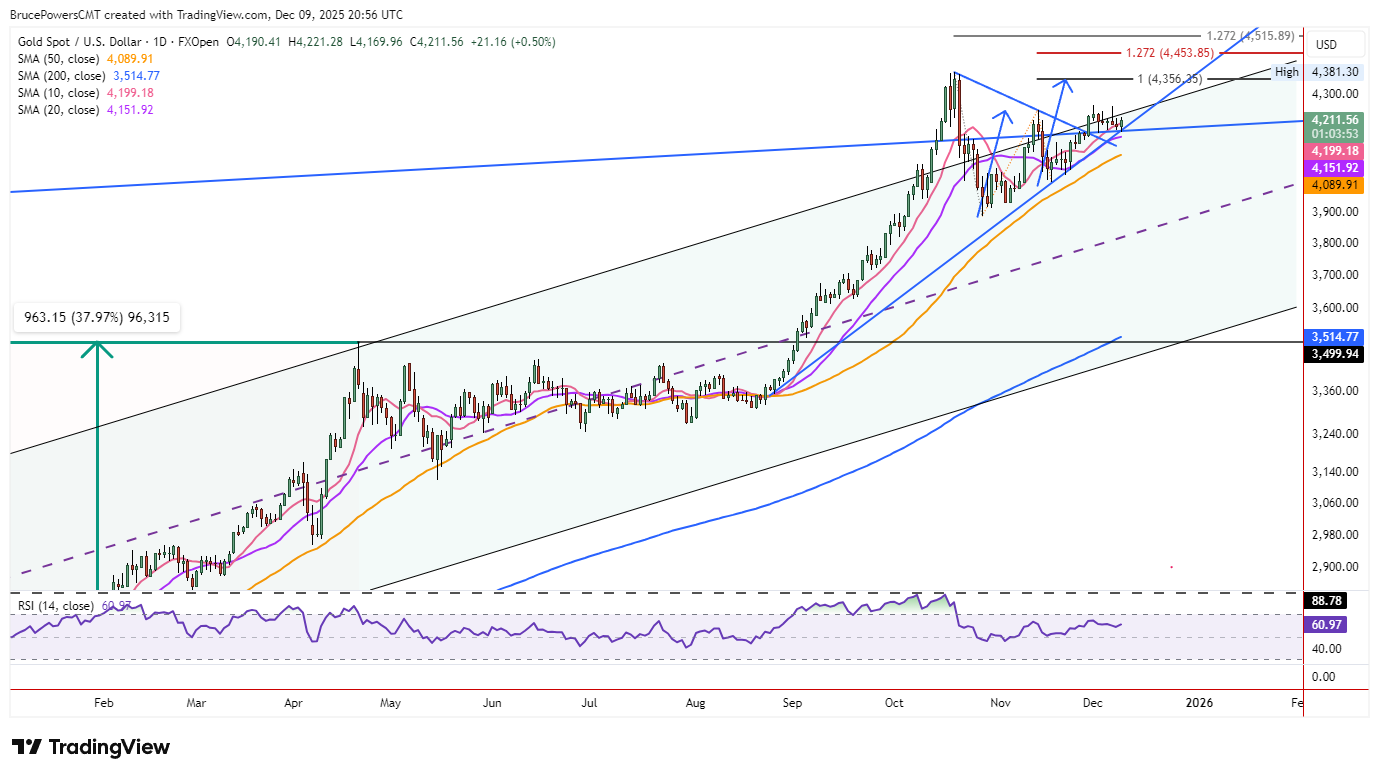Screen dimensions: 1379x777
Task: Click 2026 on the time axis
Action: [x=1199, y=703]
